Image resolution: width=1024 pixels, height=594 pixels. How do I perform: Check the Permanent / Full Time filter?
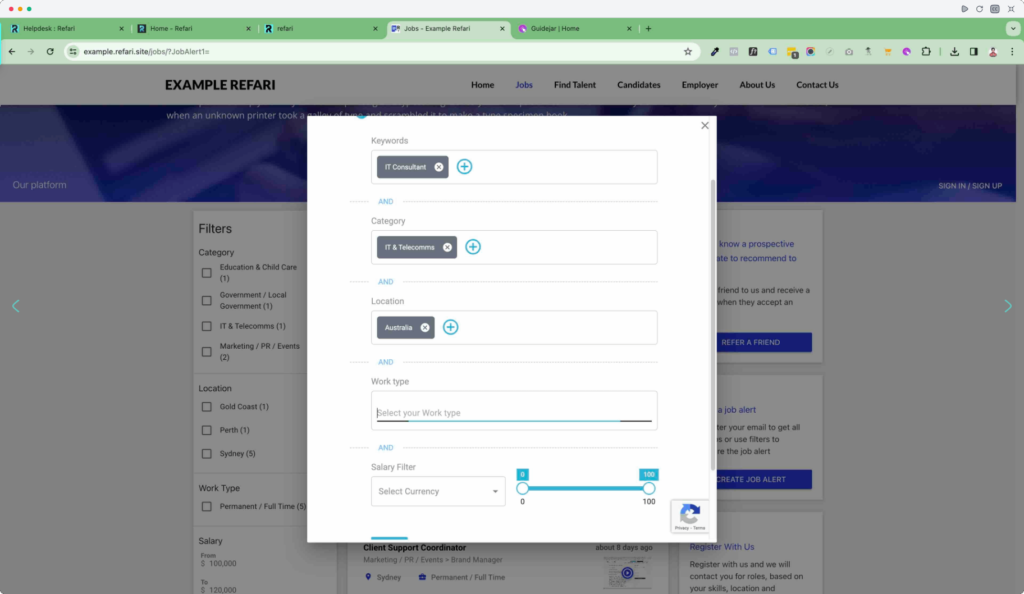click(x=206, y=507)
